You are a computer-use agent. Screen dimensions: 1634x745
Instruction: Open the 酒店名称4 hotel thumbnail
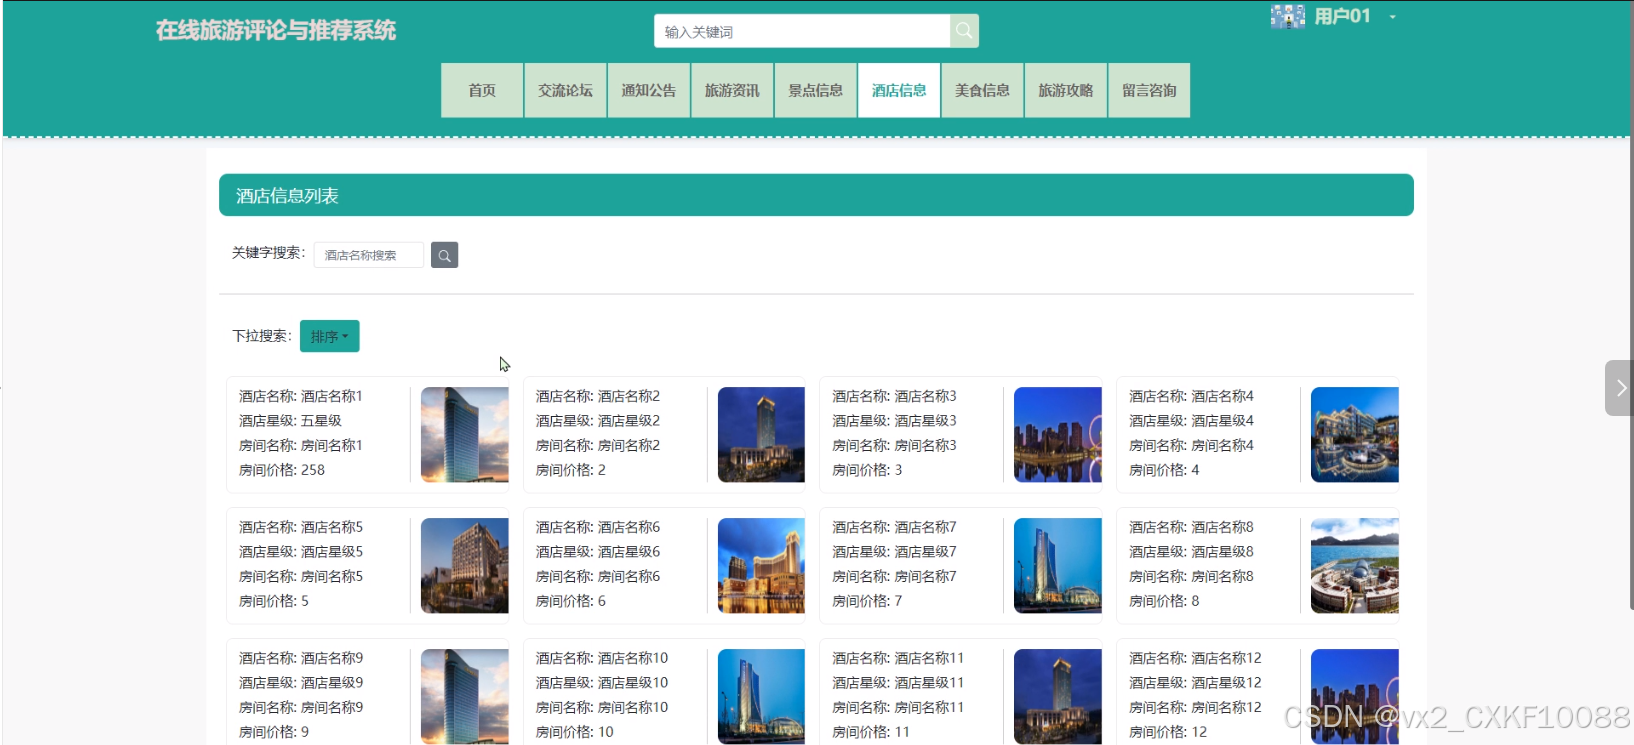point(1355,435)
